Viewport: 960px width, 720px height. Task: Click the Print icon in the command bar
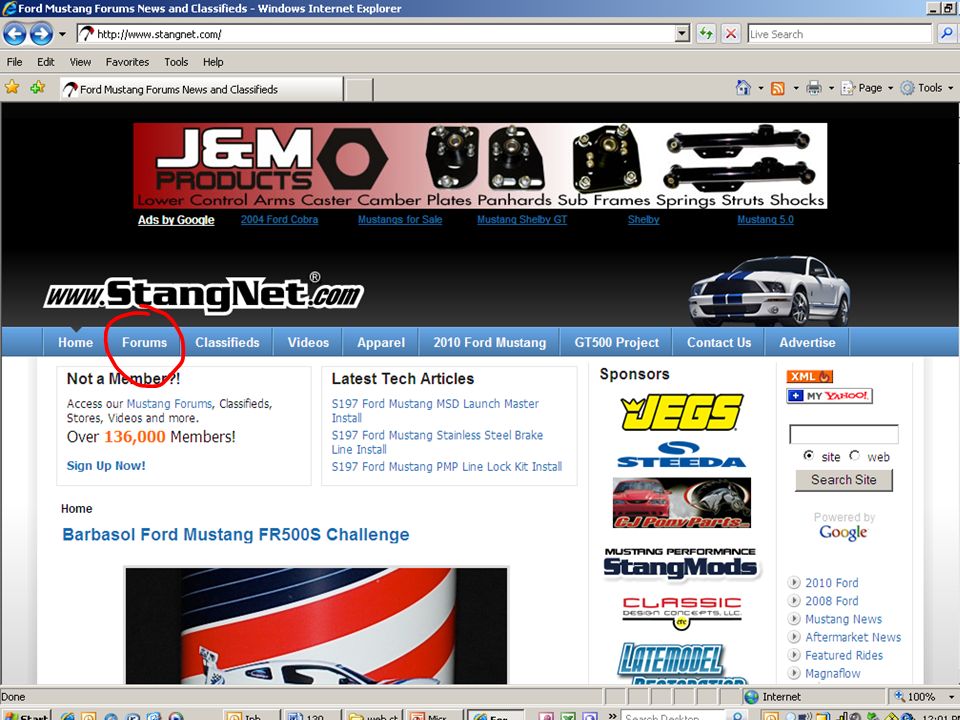814,88
